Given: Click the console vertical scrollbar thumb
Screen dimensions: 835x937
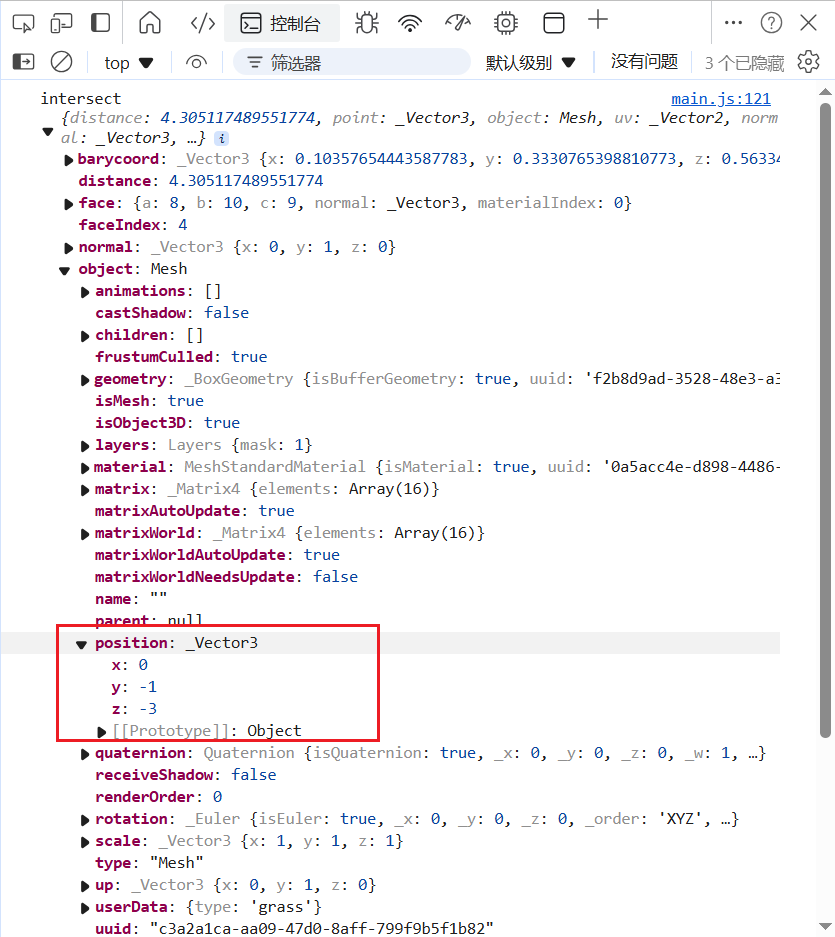Looking at the screenshot, I should pos(825,420).
